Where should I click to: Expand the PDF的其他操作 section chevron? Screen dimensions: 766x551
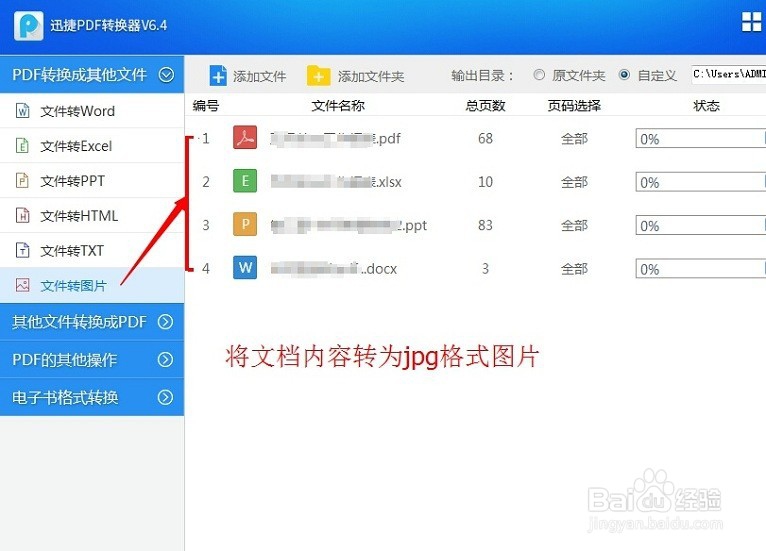[166, 360]
